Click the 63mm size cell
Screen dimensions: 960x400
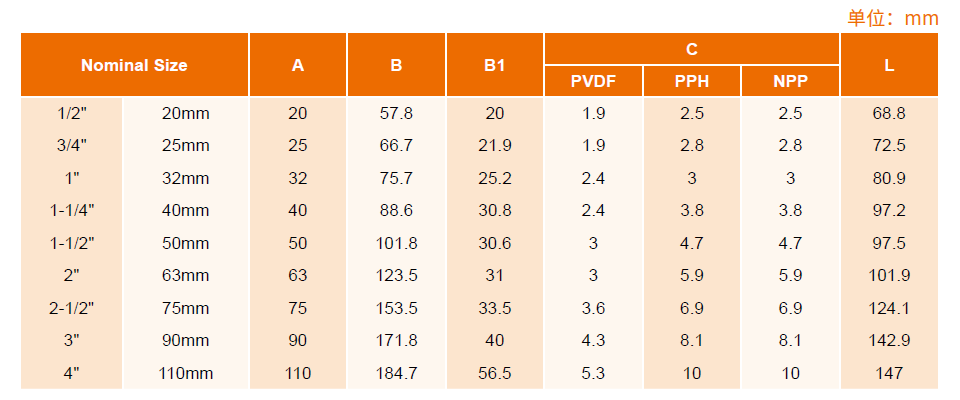click(x=186, y=276)
